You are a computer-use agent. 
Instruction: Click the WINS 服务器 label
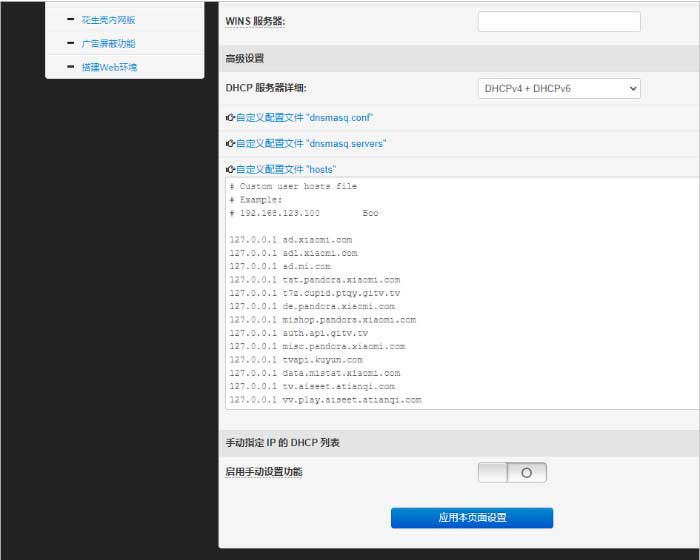click(x=255, y=21)
